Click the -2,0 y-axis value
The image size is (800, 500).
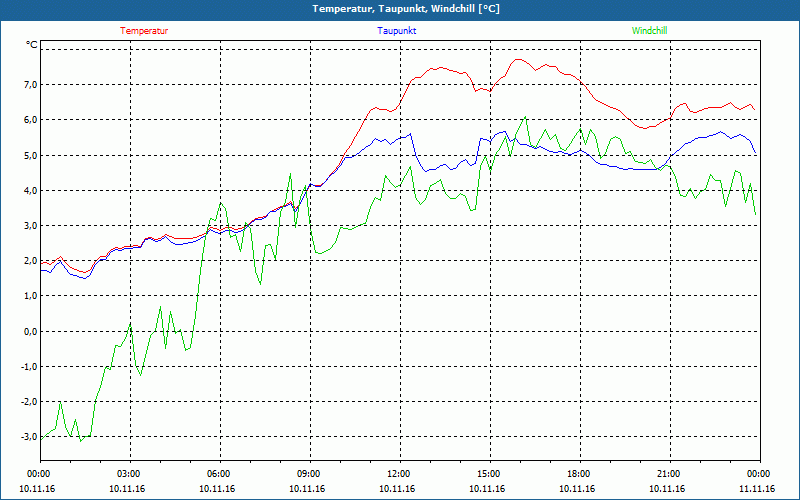[x=29, y=402]
